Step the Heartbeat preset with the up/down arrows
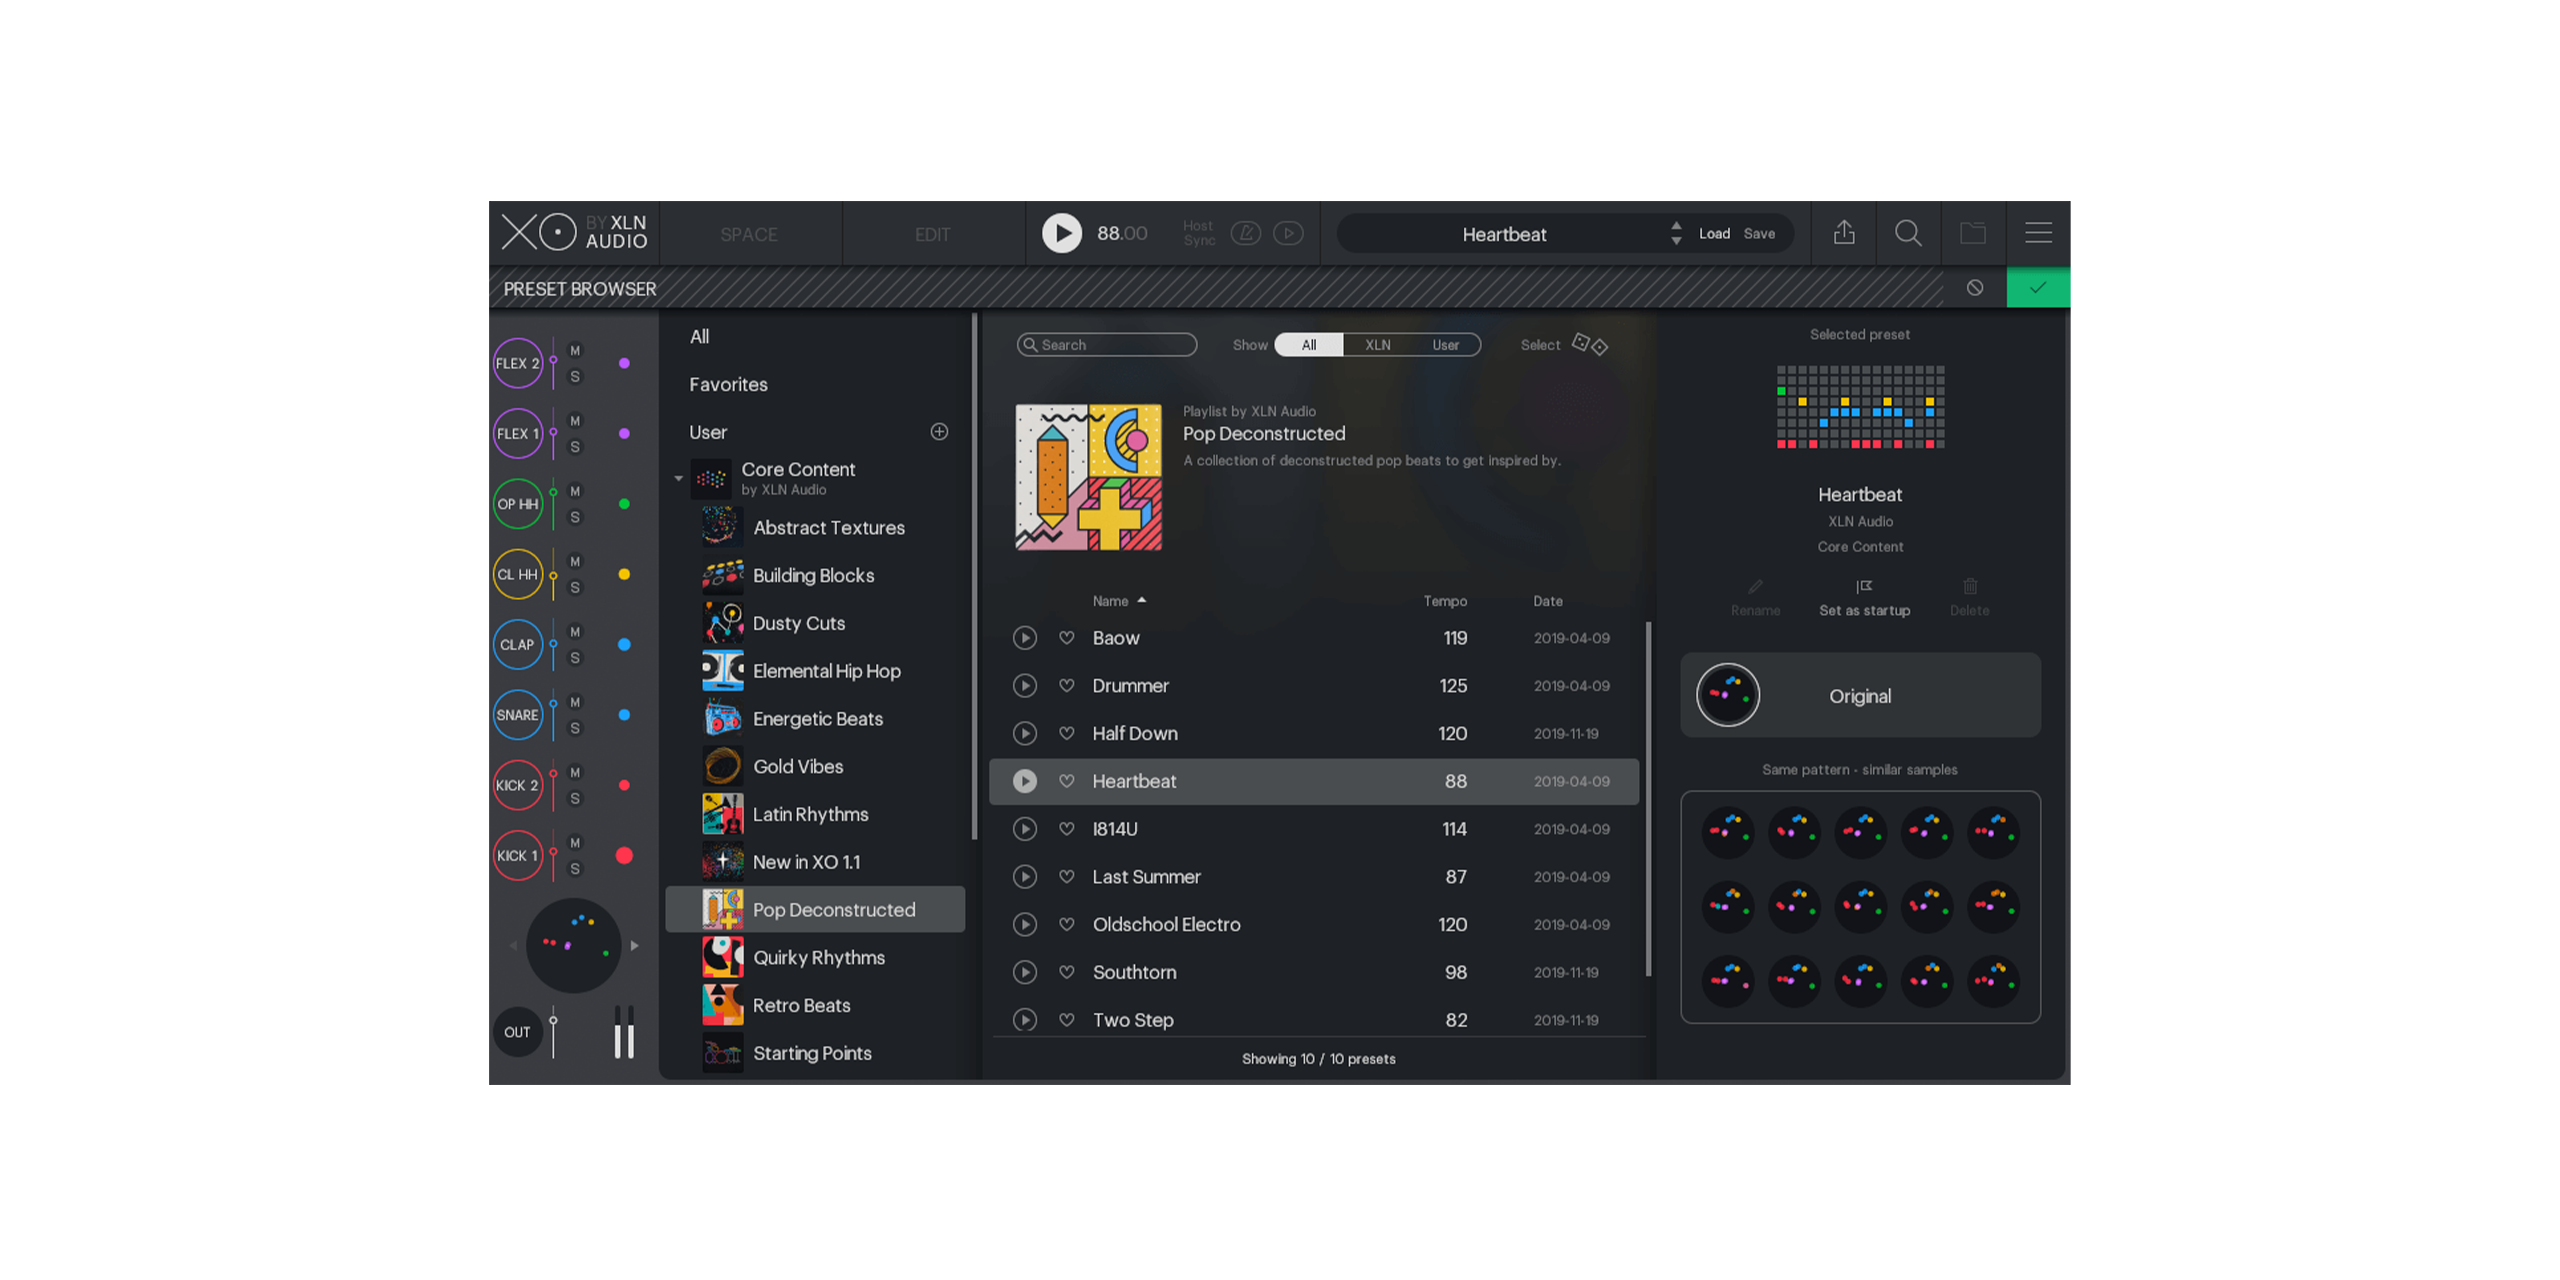The height and width of the screenshot is (1280, 2560). click(1676, 234)
